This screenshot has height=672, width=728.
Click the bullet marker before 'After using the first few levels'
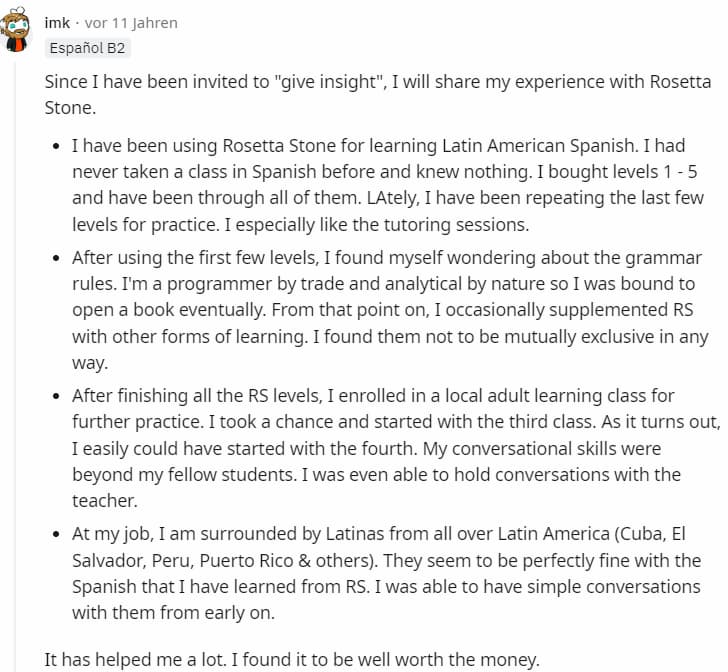coord(57,258)
